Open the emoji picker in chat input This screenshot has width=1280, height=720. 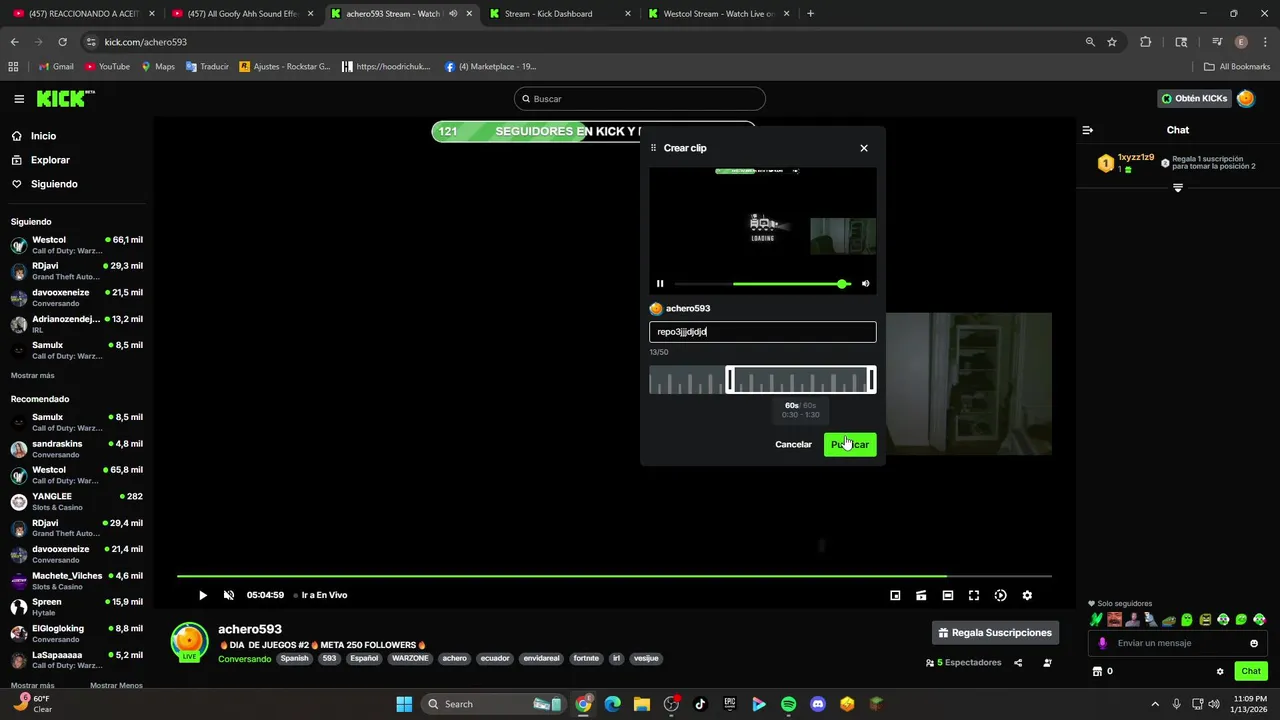point(1254,643)
